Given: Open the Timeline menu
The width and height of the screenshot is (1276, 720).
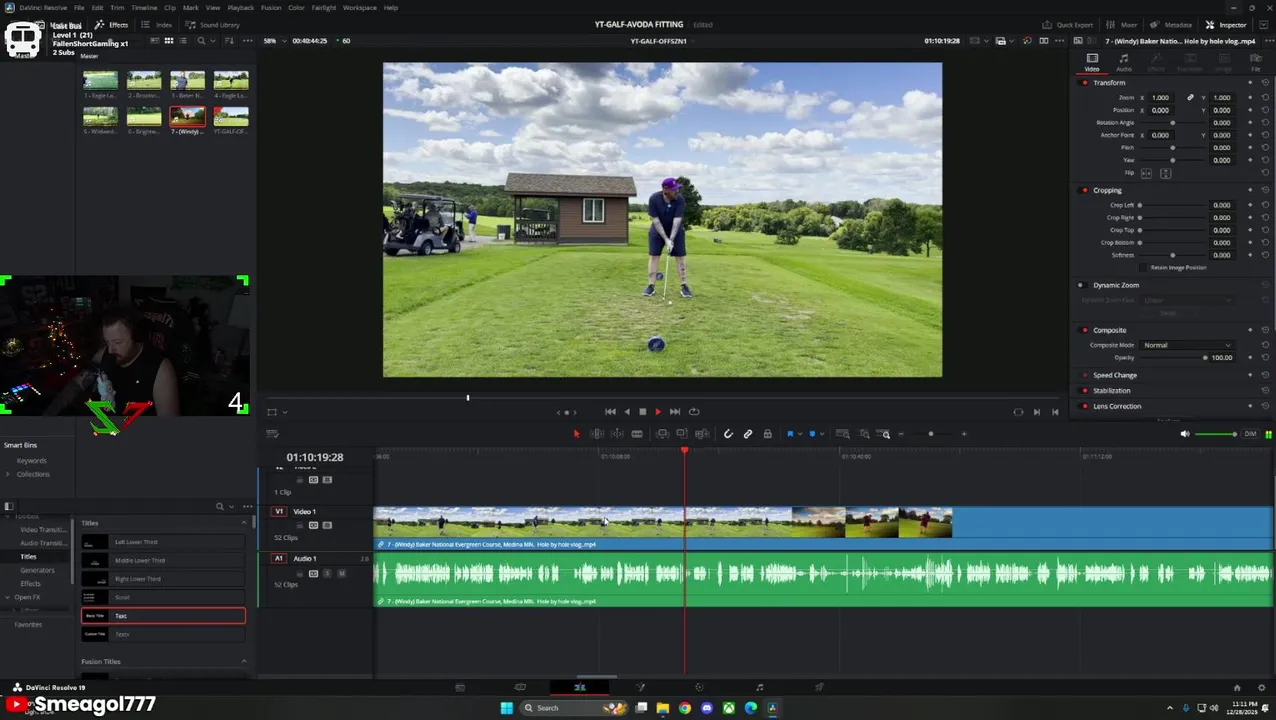Looking at the screenshot, I should [x=144, y=7].
